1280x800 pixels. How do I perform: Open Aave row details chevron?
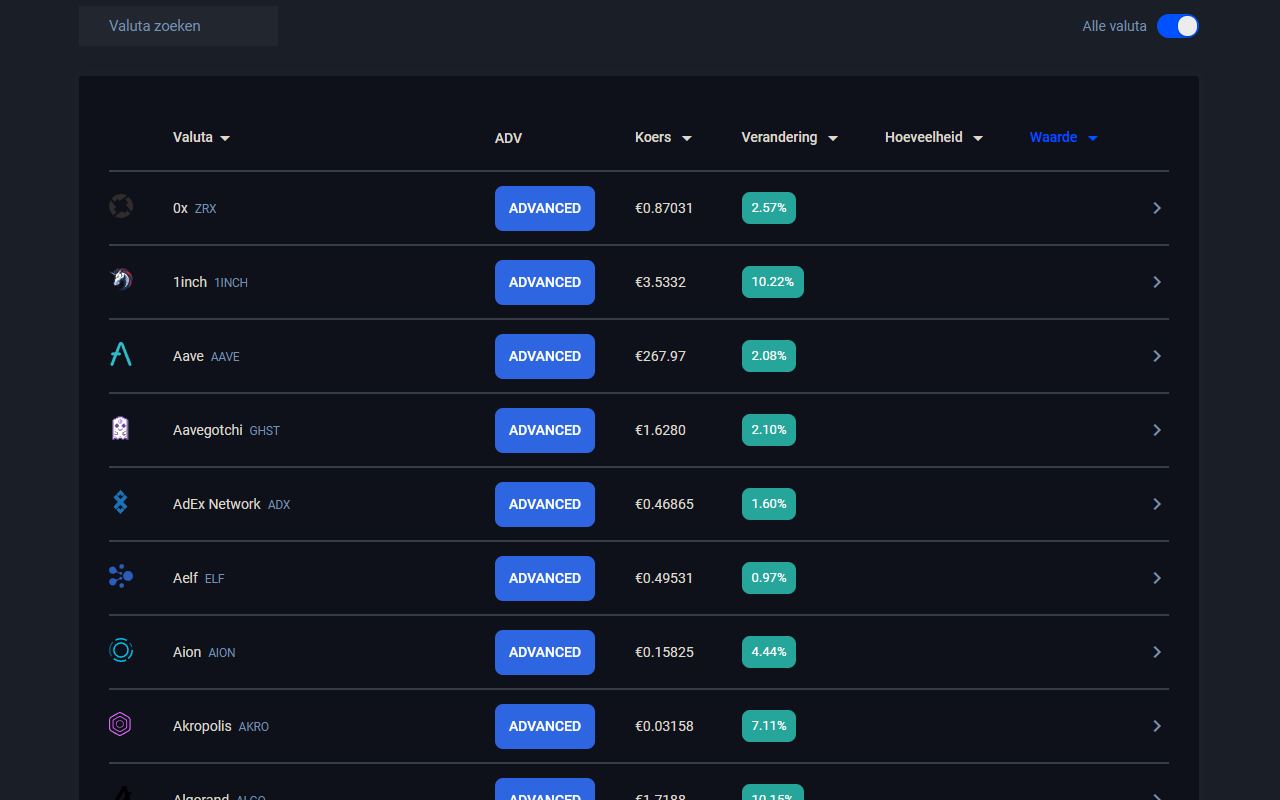(x=1157, y=356)
